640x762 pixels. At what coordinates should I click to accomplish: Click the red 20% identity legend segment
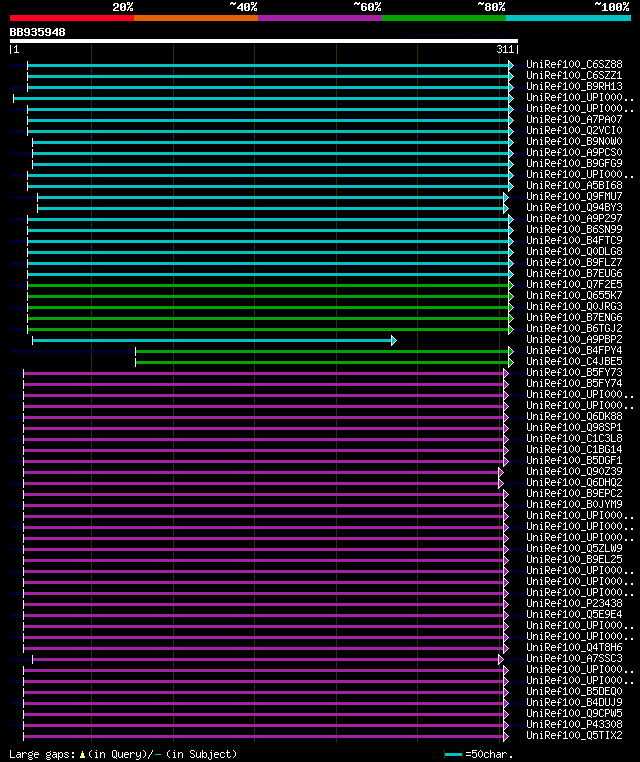pos(72,18)
